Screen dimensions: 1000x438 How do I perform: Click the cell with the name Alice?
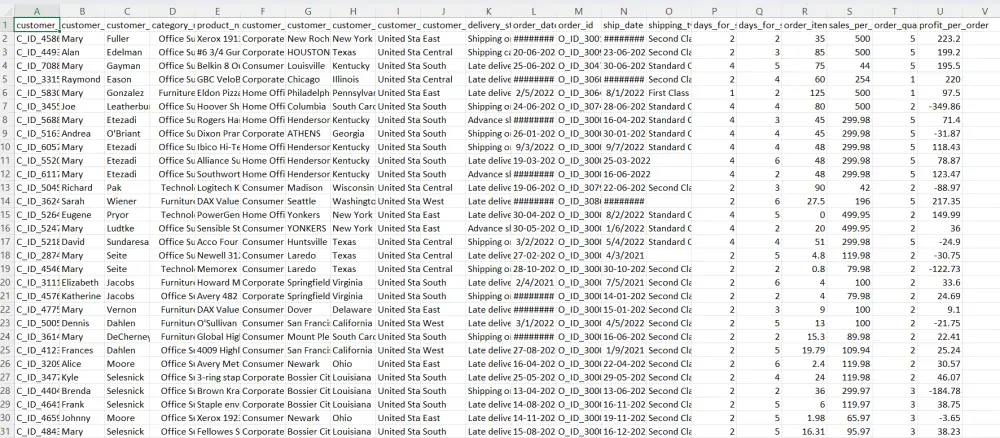pos(82,364)
